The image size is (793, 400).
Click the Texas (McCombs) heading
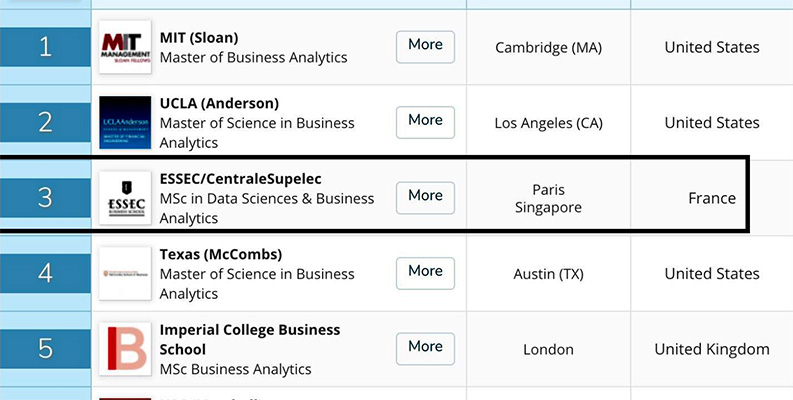tap(221, 254)
